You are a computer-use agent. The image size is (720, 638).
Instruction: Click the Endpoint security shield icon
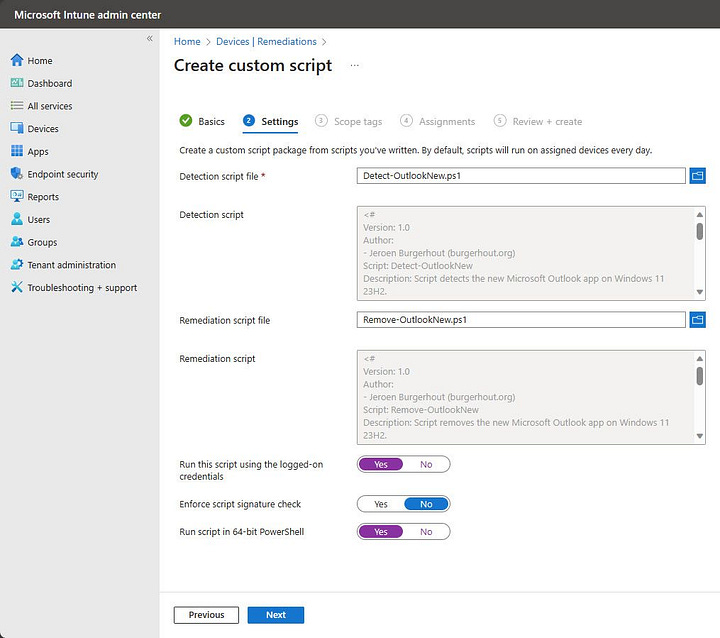[17, 174]
